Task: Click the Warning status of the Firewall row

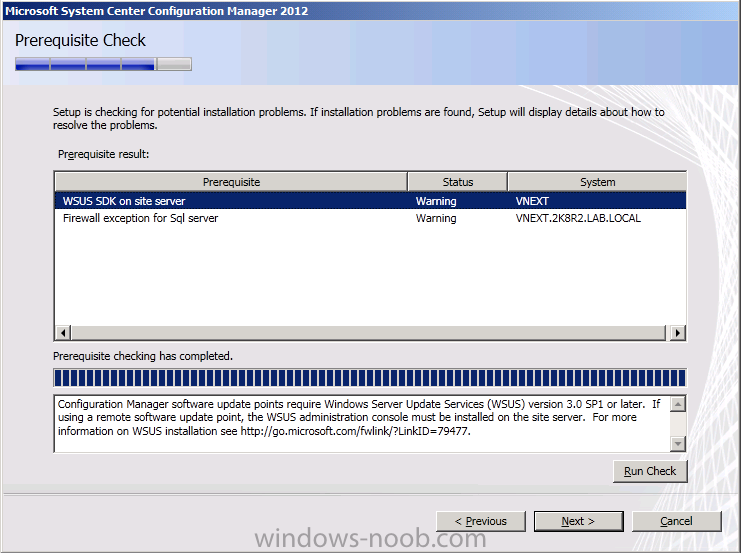Action: coord(436,218)
